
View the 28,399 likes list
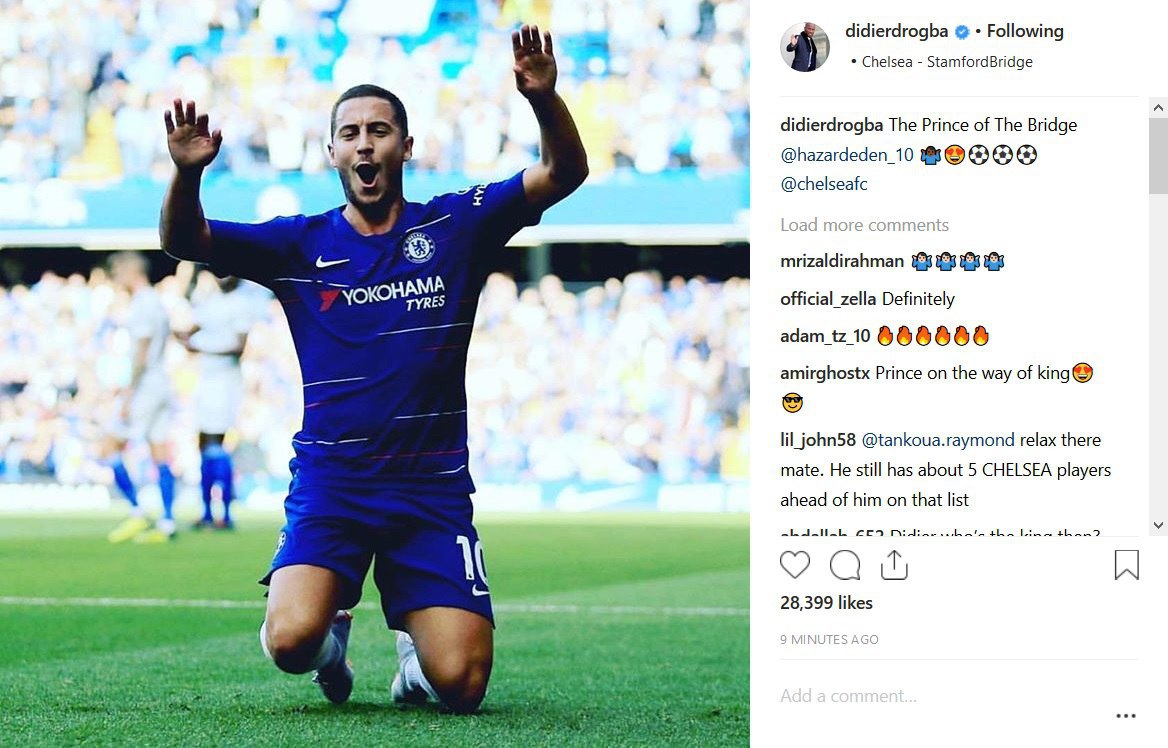[x=826, y=603]
